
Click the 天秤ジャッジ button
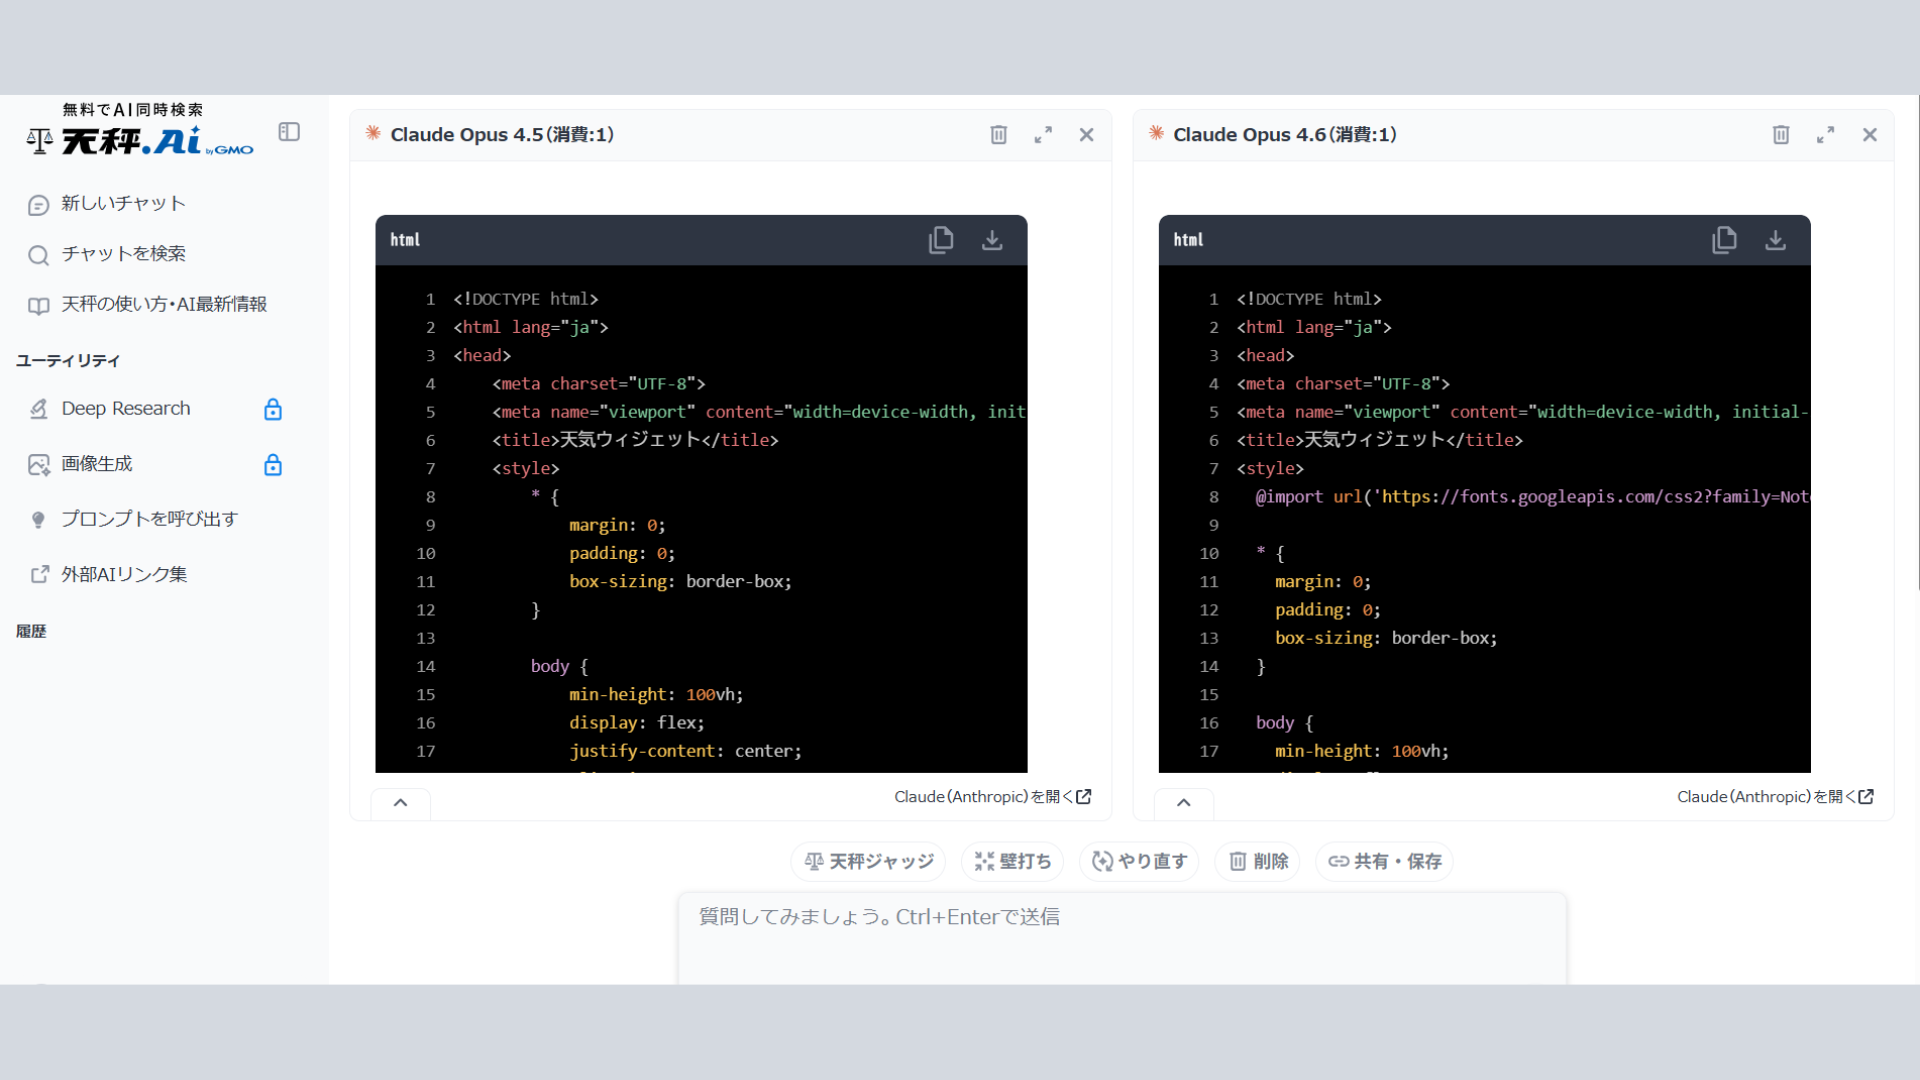point(868,861)
